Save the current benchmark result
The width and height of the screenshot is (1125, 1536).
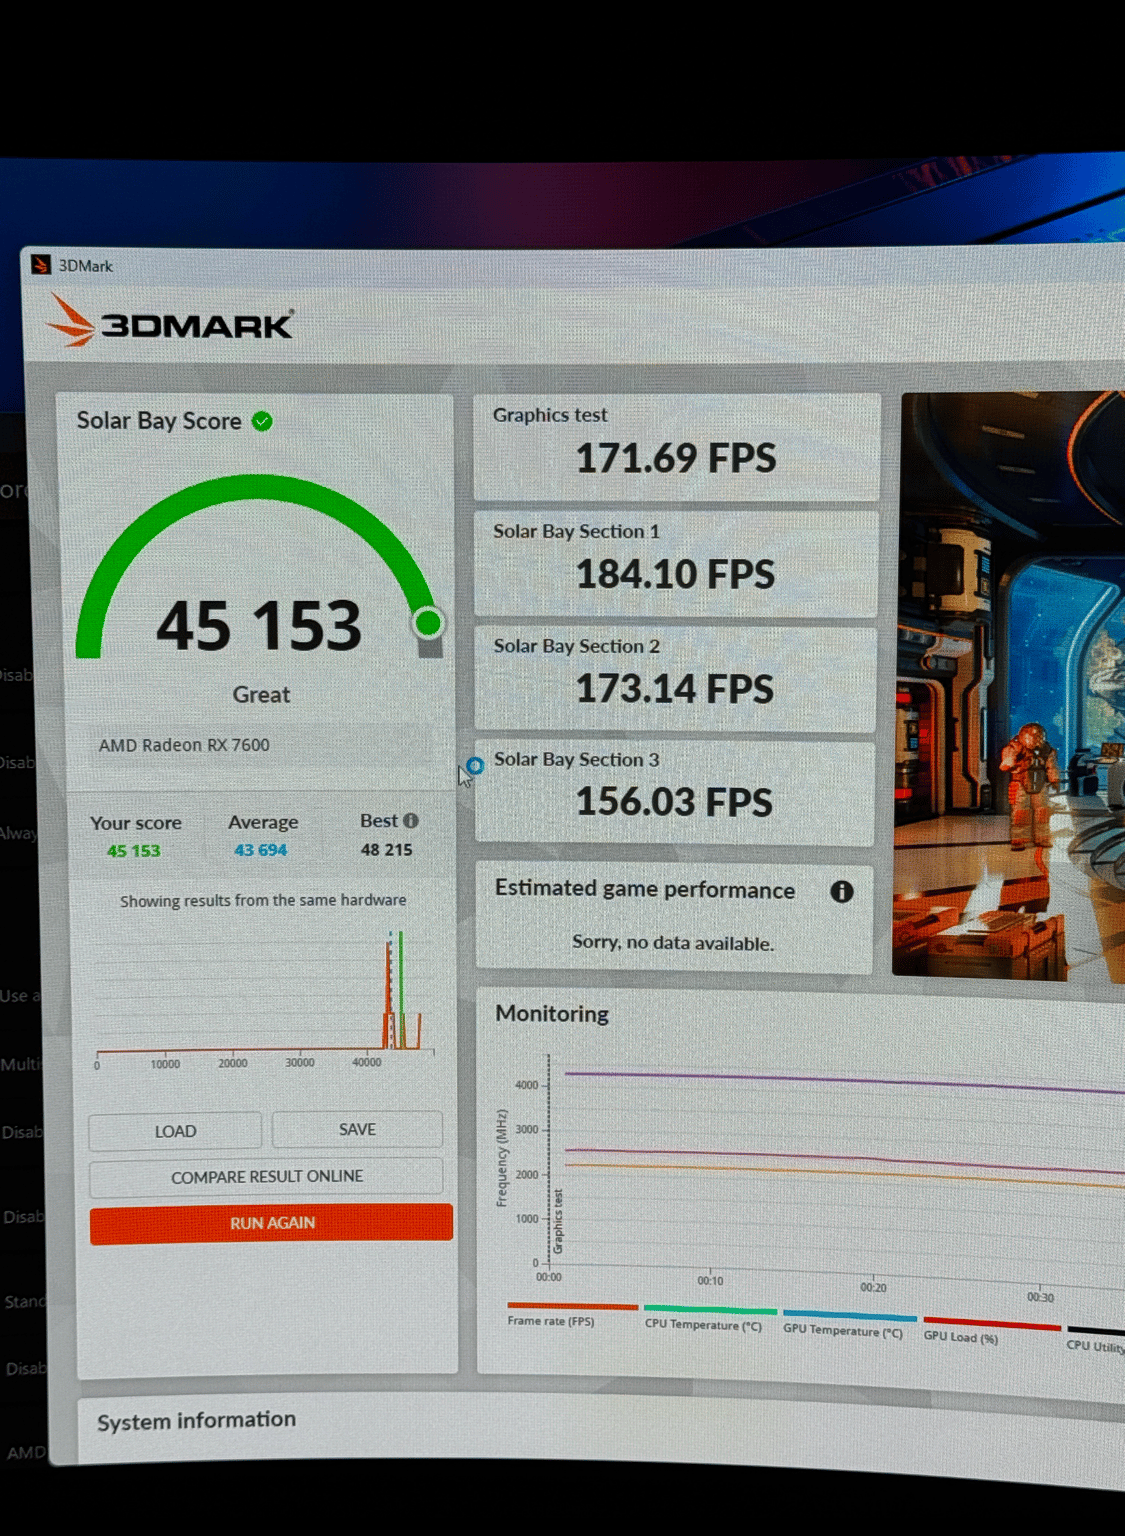click(x=357, y=1129)
